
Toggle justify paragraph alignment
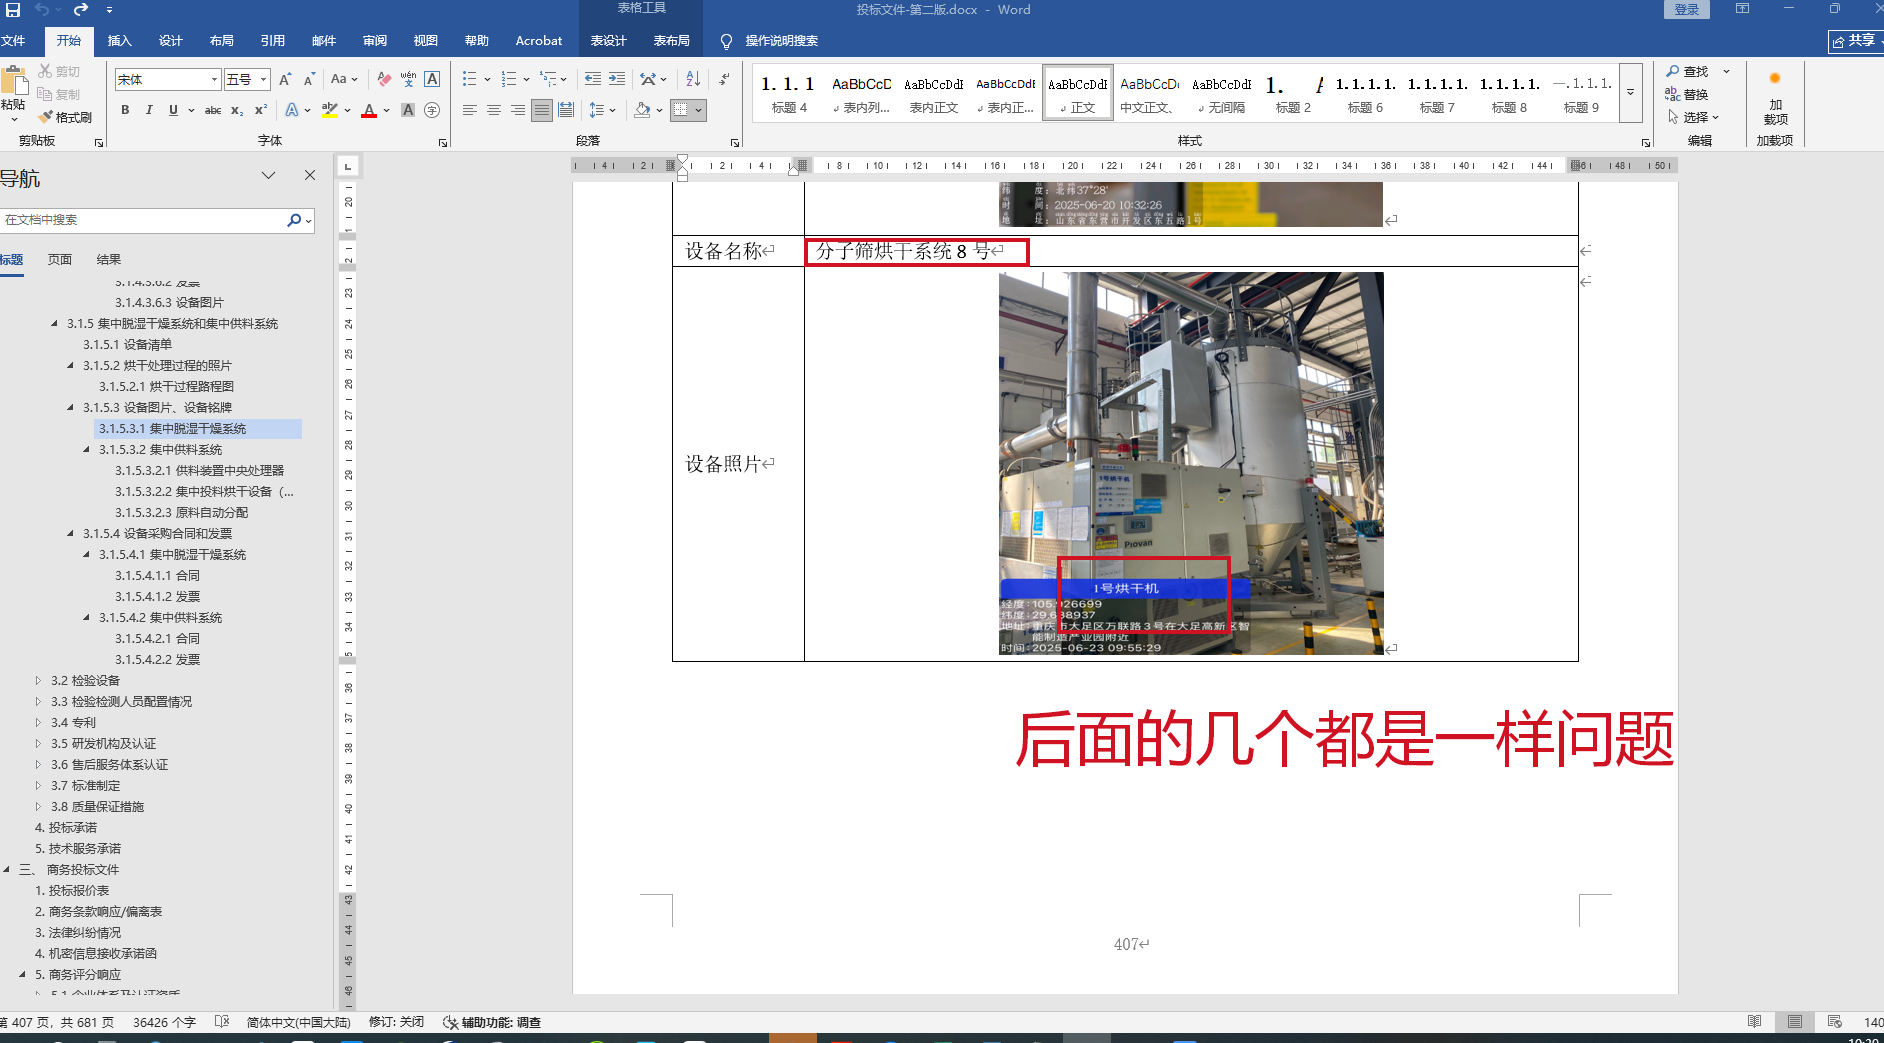[541, 110]
